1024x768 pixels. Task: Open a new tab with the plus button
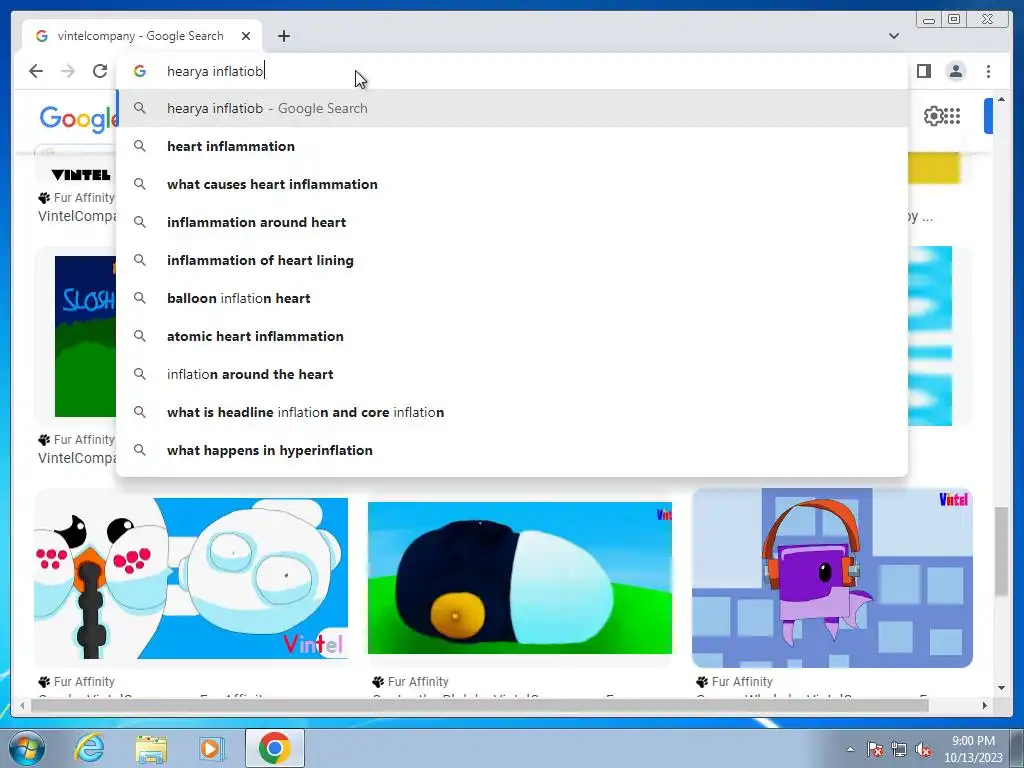pos(283,36)
